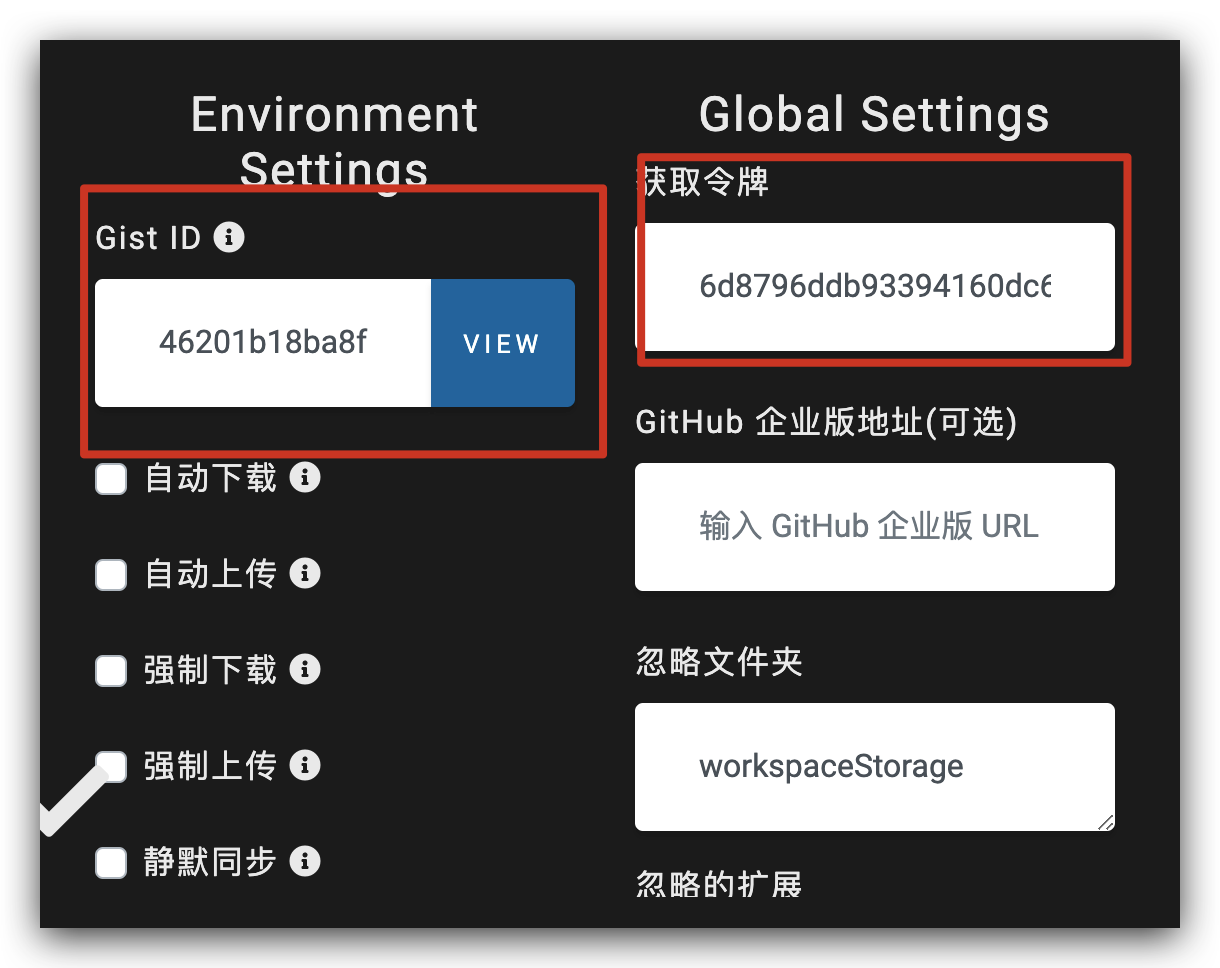The height and width of the screenshot is (968, 1220).
Task: View the info icon for 强制下载
Action: pos(305,670)
